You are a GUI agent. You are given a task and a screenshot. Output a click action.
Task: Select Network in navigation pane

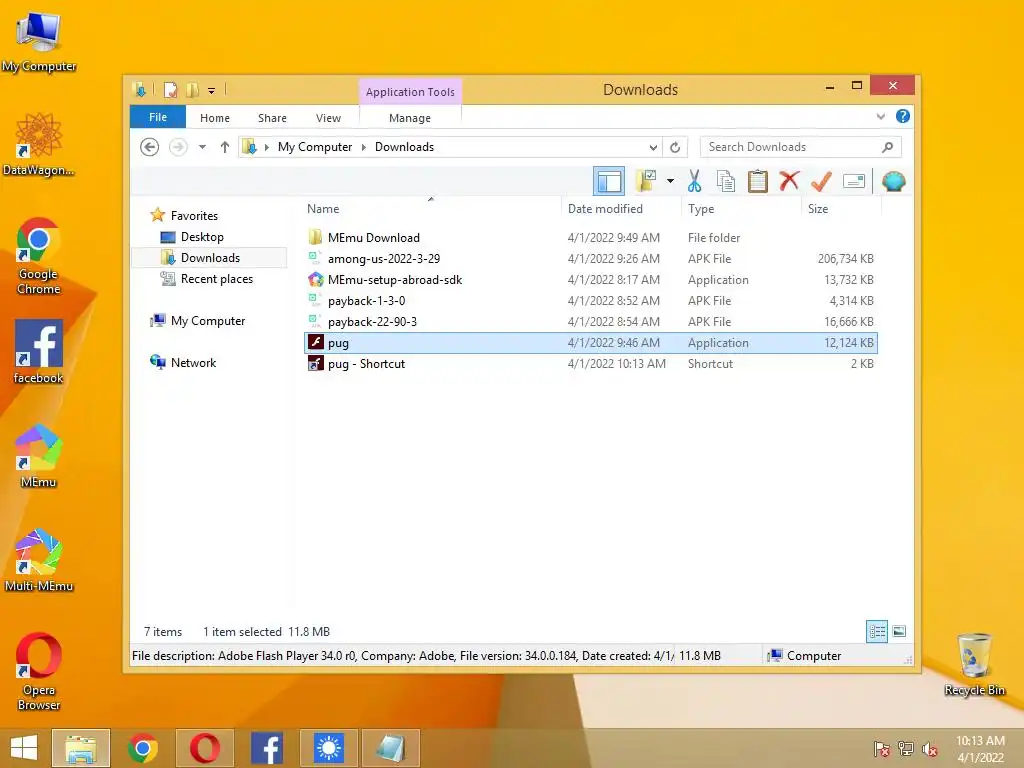[193, 362]
